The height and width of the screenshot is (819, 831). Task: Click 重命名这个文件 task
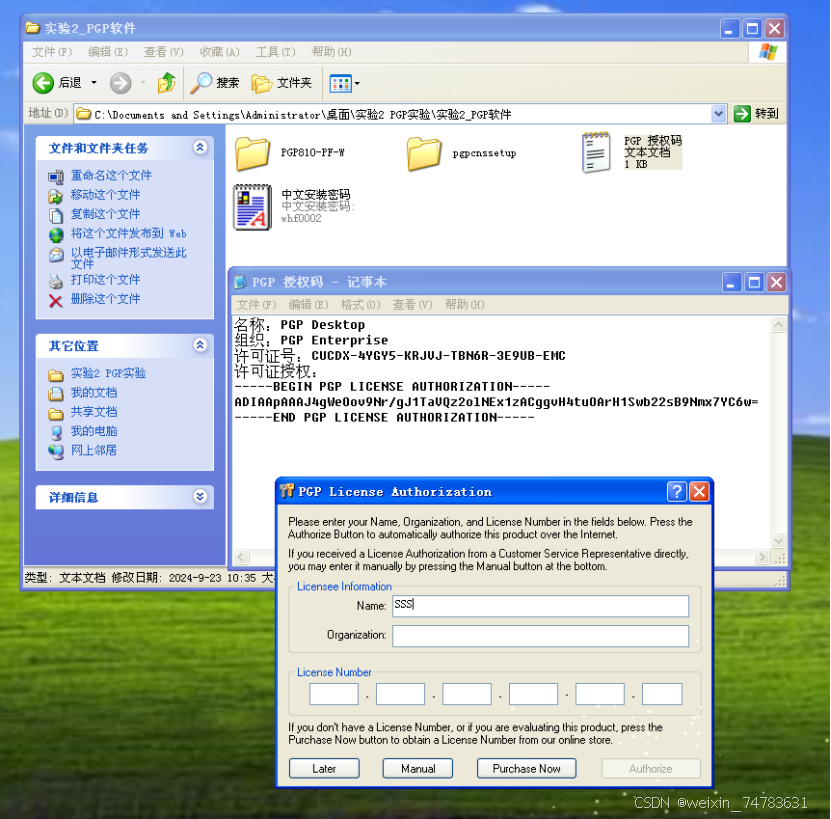point(111,175)
